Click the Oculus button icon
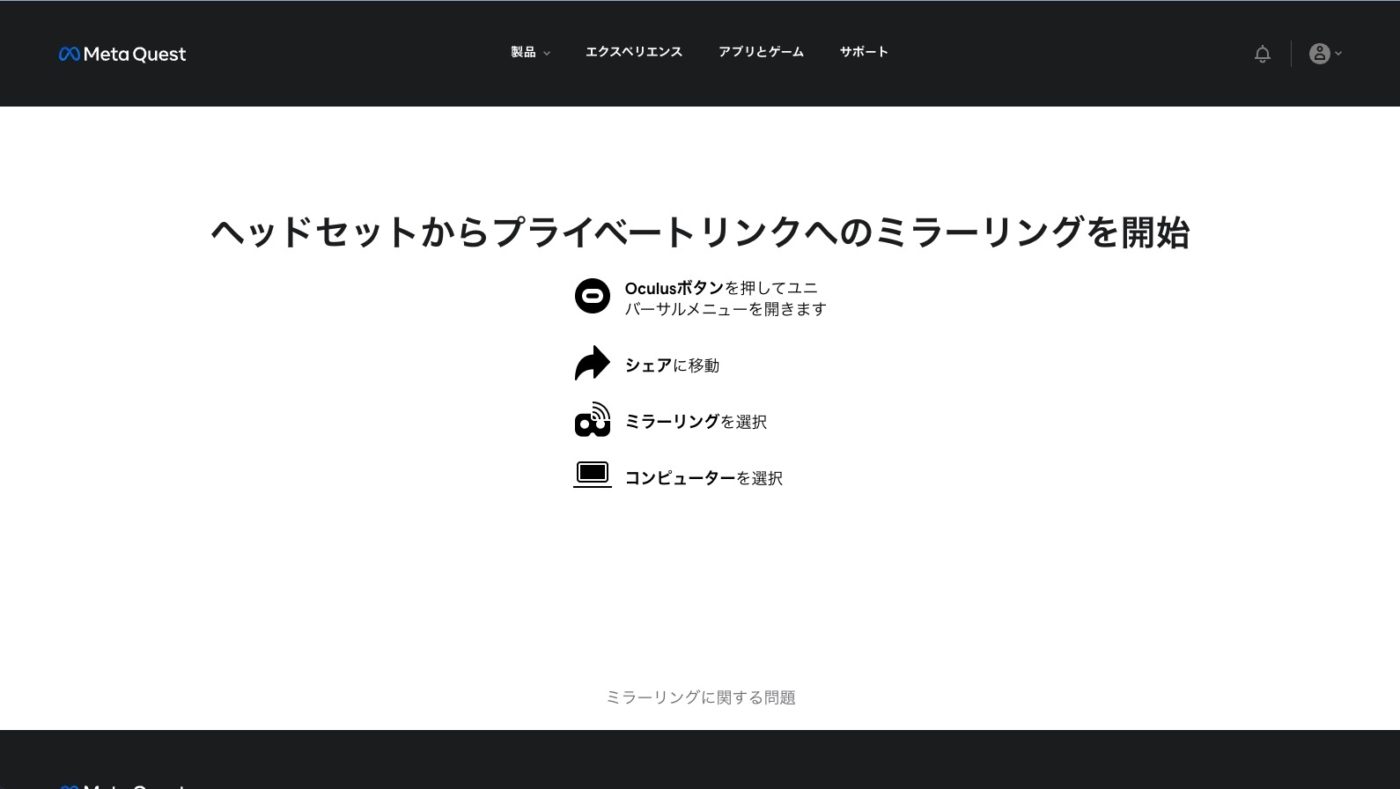The image size is (1400, 789). click(592, 296)
